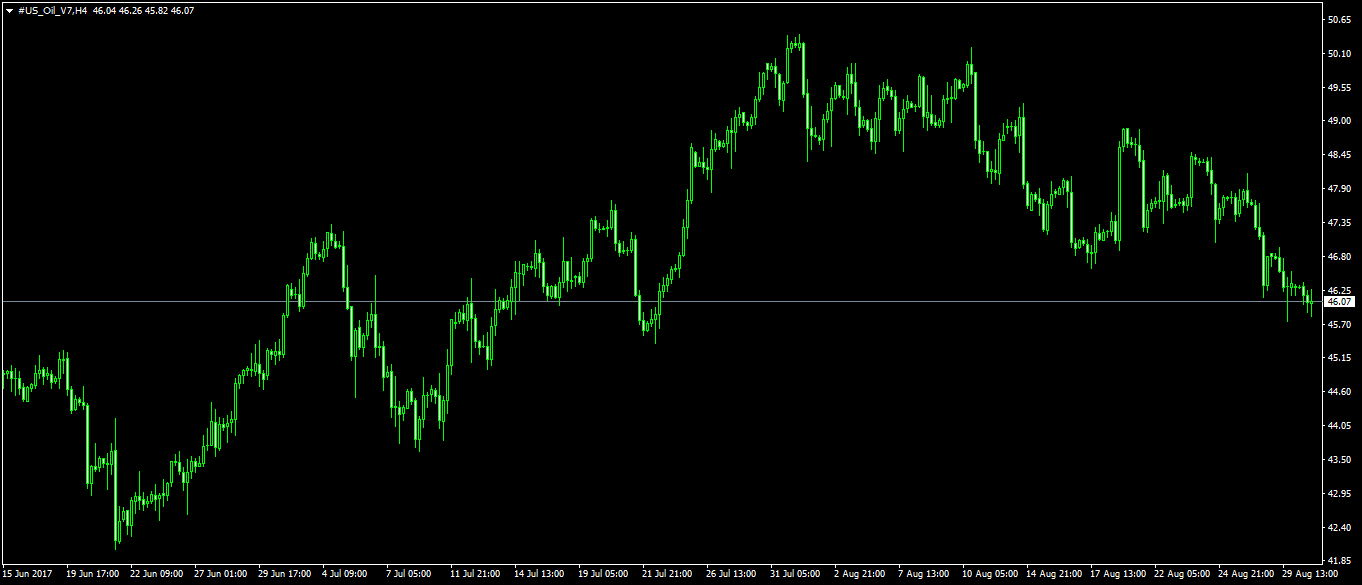The height and width of the screenshot is (585, 1362).
Task: Click the 42.95 price axis label
Action: pyautogui.click(x=1340, y=494)
